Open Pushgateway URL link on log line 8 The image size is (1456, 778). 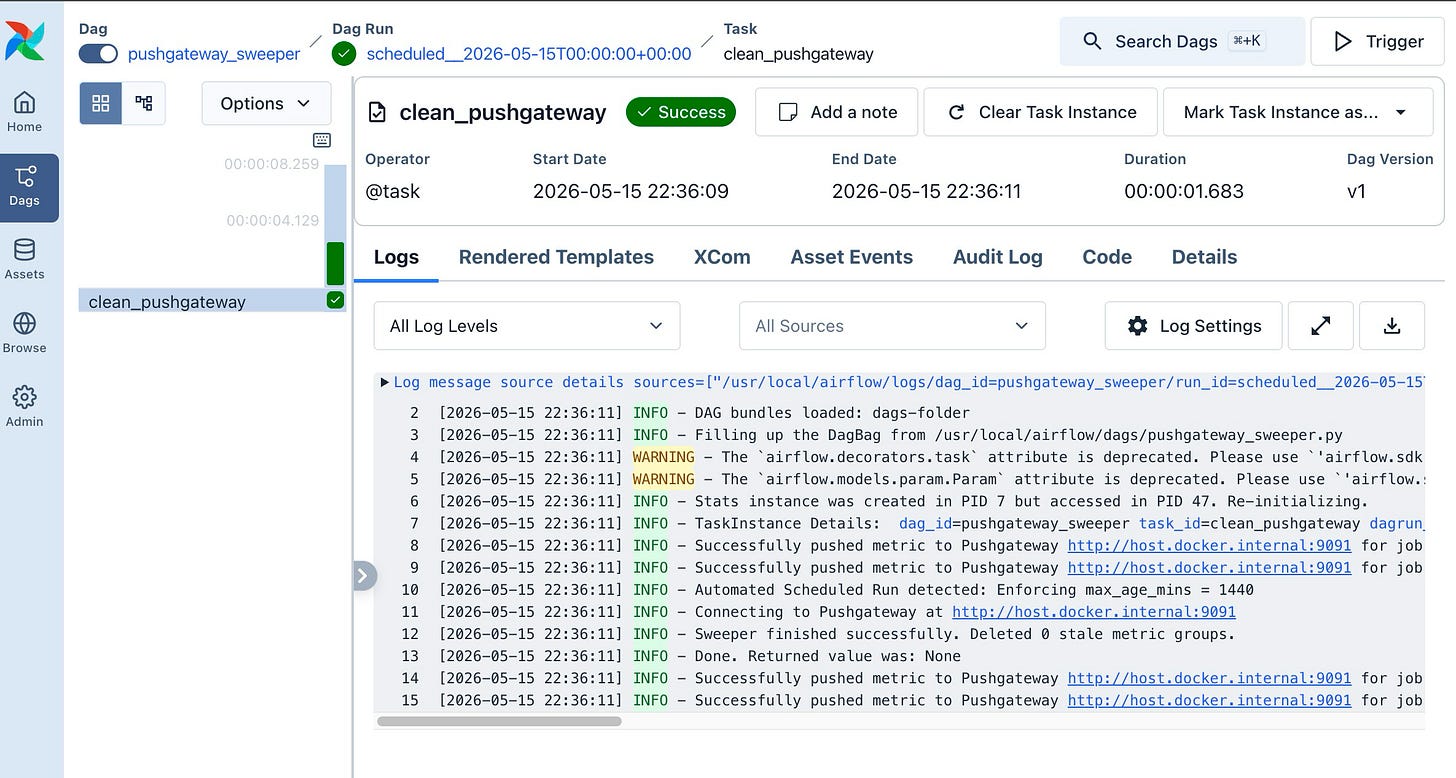1209,545
